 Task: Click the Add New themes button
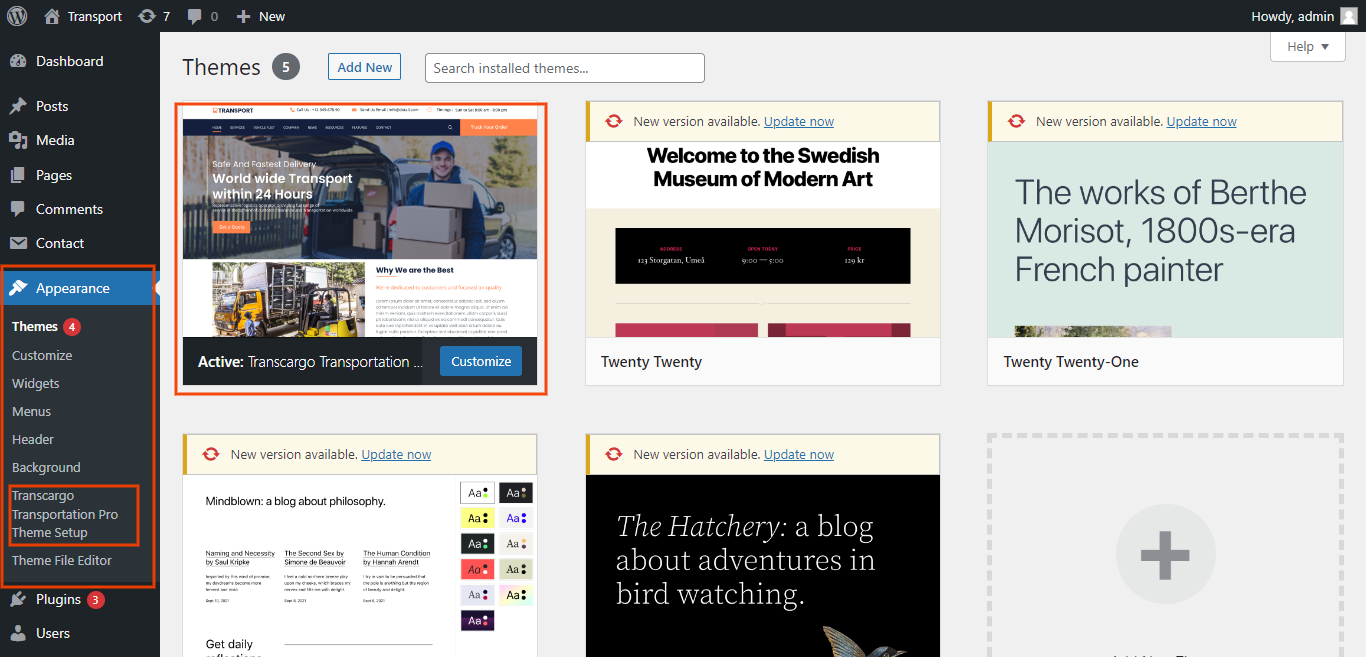click(x=364, y=67)
